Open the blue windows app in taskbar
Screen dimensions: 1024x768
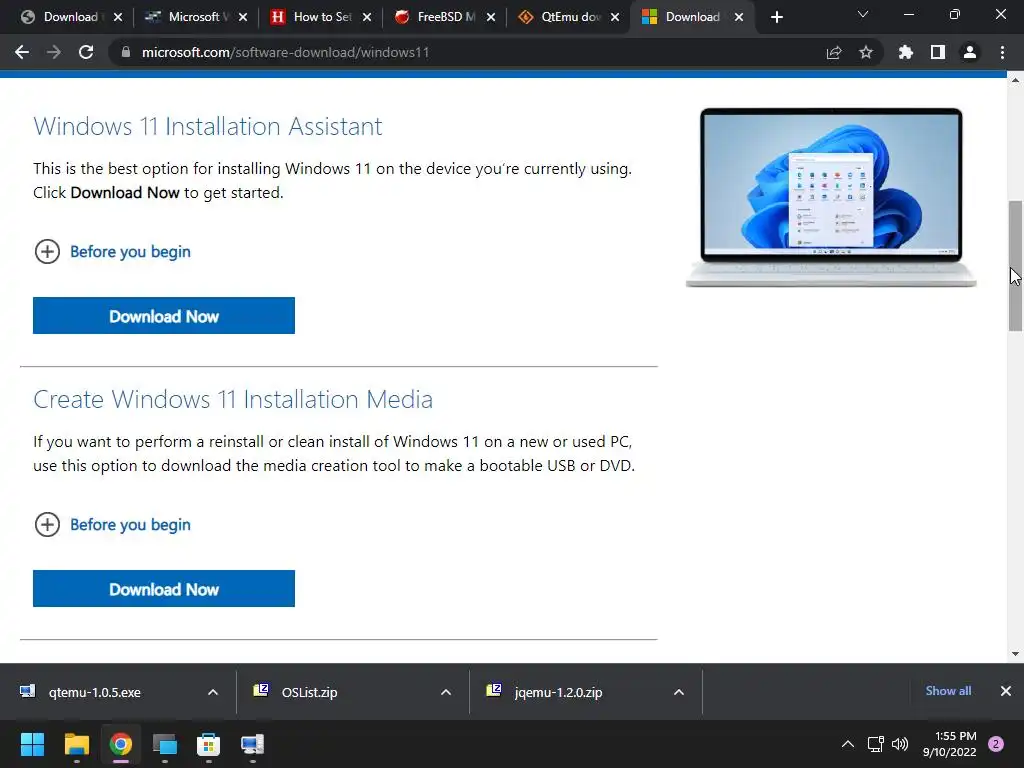click(x=165, y=744)
